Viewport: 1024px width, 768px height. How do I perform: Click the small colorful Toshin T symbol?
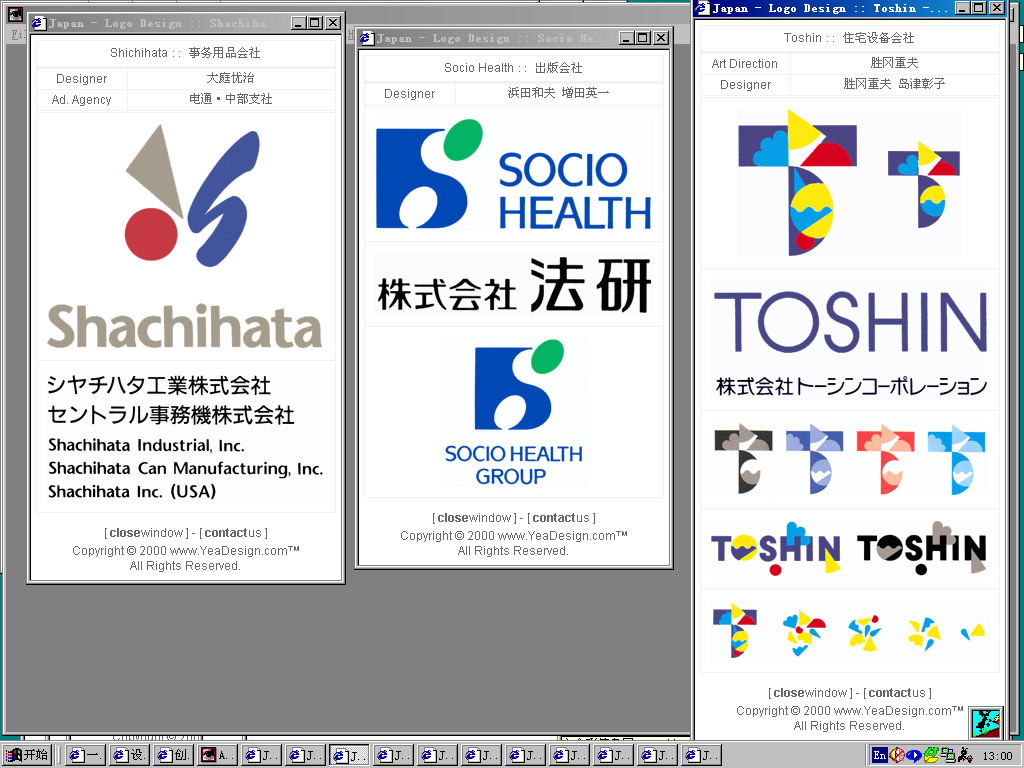pyautogui.click(x=923, y=185)
